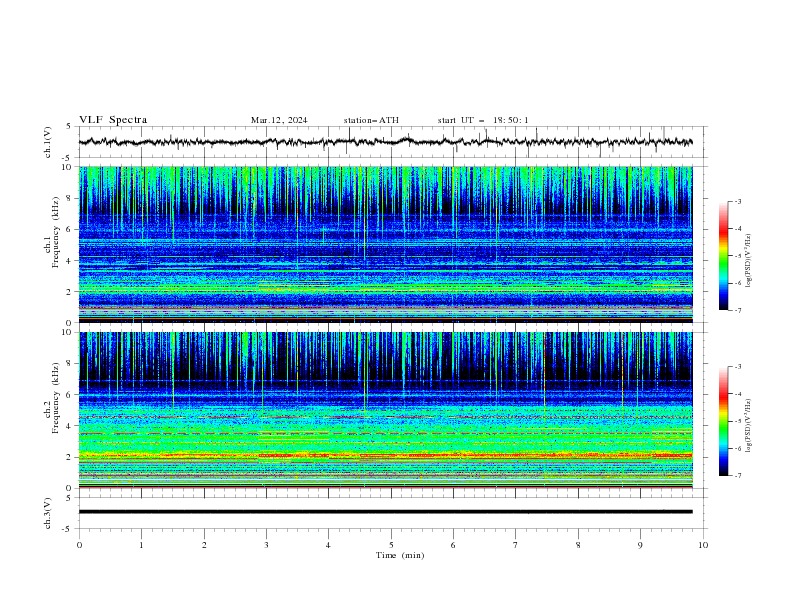Select the "start UT = 18:50:1" text
The image size is (792, 612).
tap(483, 120)
